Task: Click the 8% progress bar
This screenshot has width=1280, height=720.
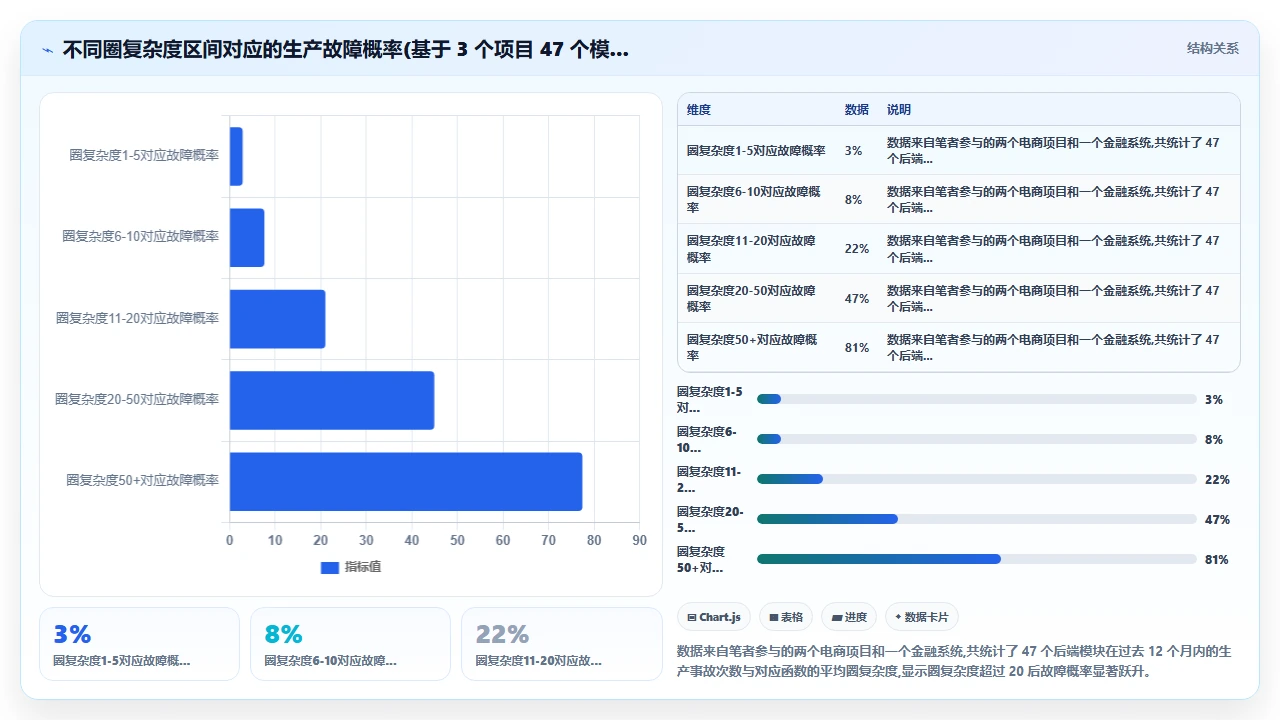Action: pos(977,439)
